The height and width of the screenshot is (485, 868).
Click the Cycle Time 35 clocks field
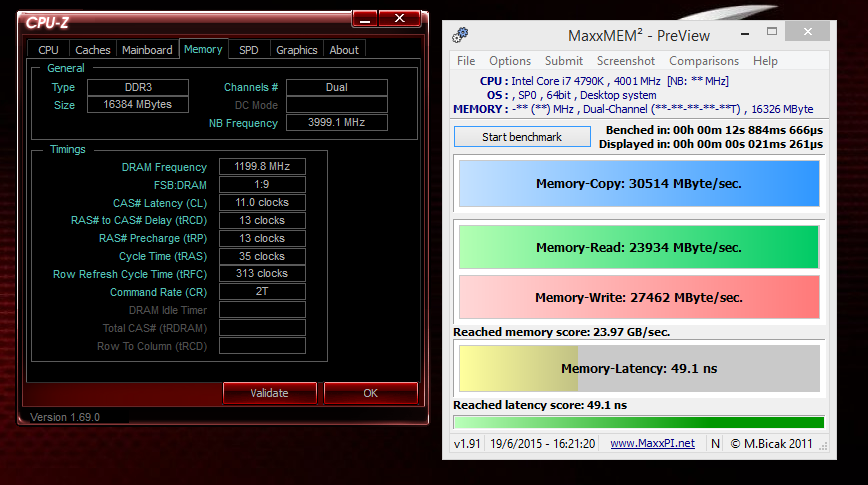coord(262,256)
